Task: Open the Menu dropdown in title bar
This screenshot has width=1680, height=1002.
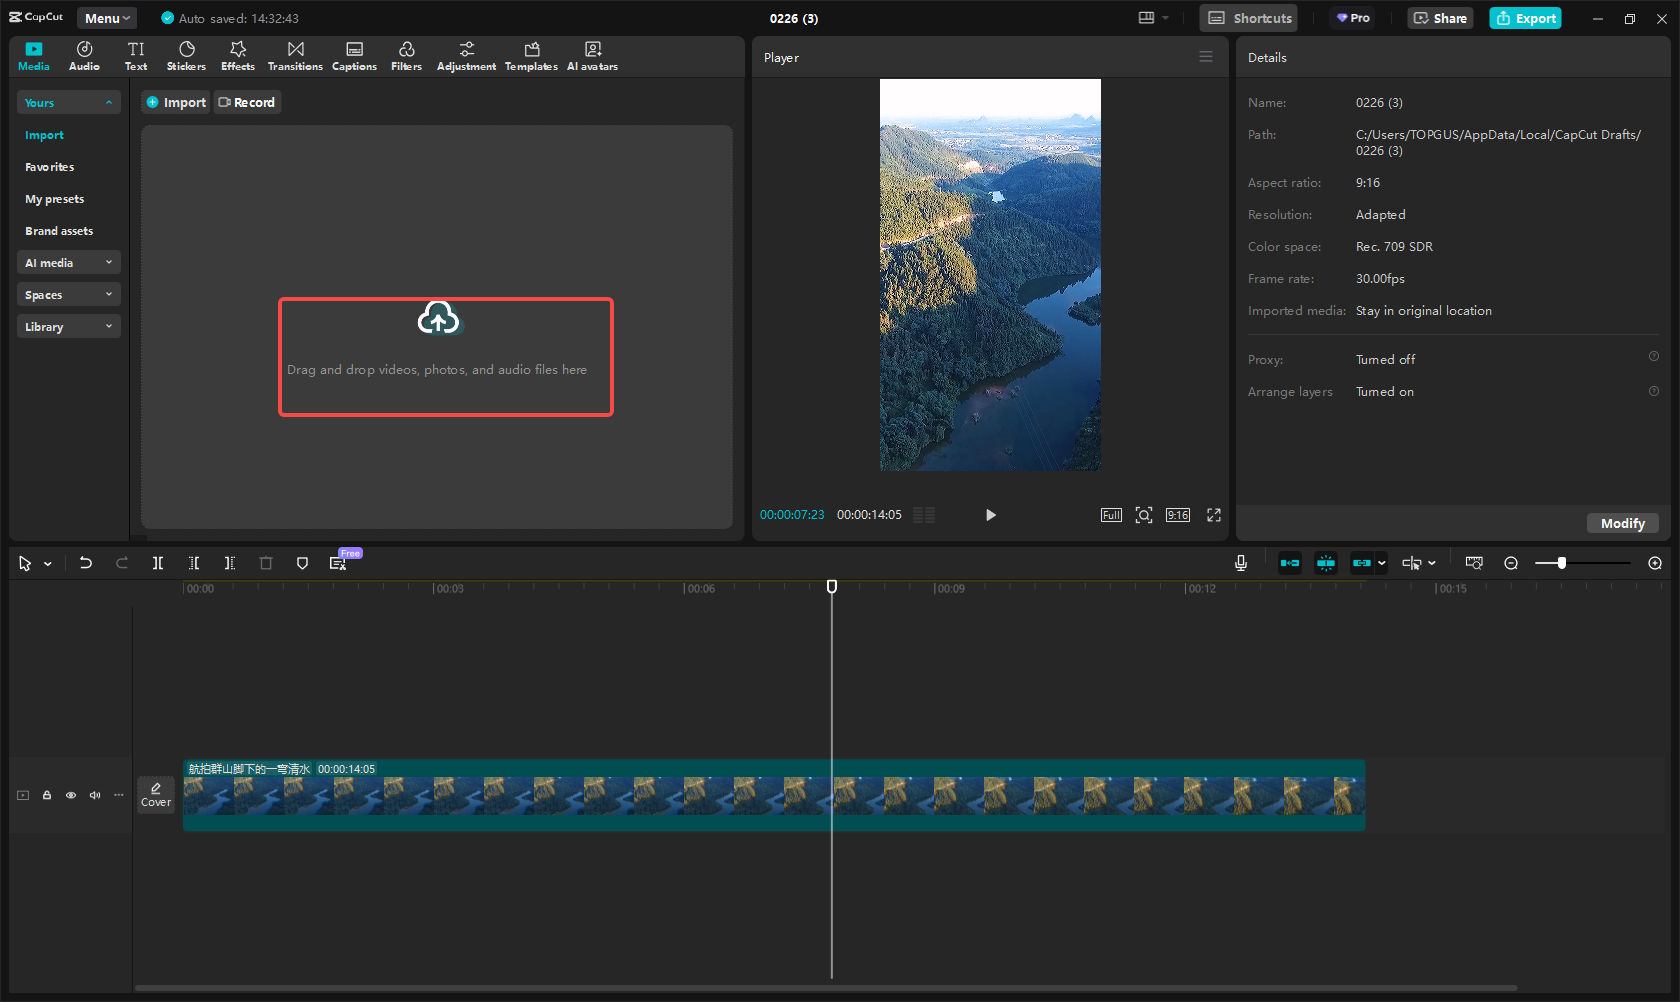Action: click(x=107, y=18)
